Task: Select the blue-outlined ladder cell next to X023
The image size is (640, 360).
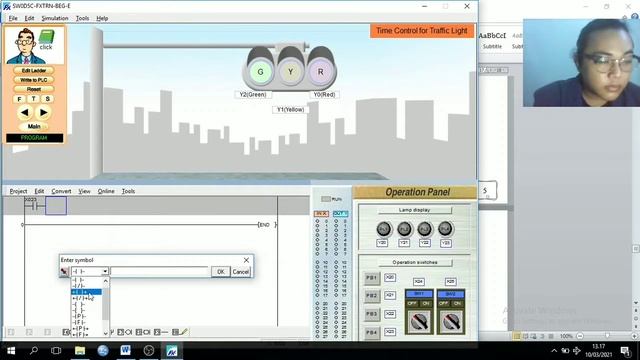Action: coord(56,206)
